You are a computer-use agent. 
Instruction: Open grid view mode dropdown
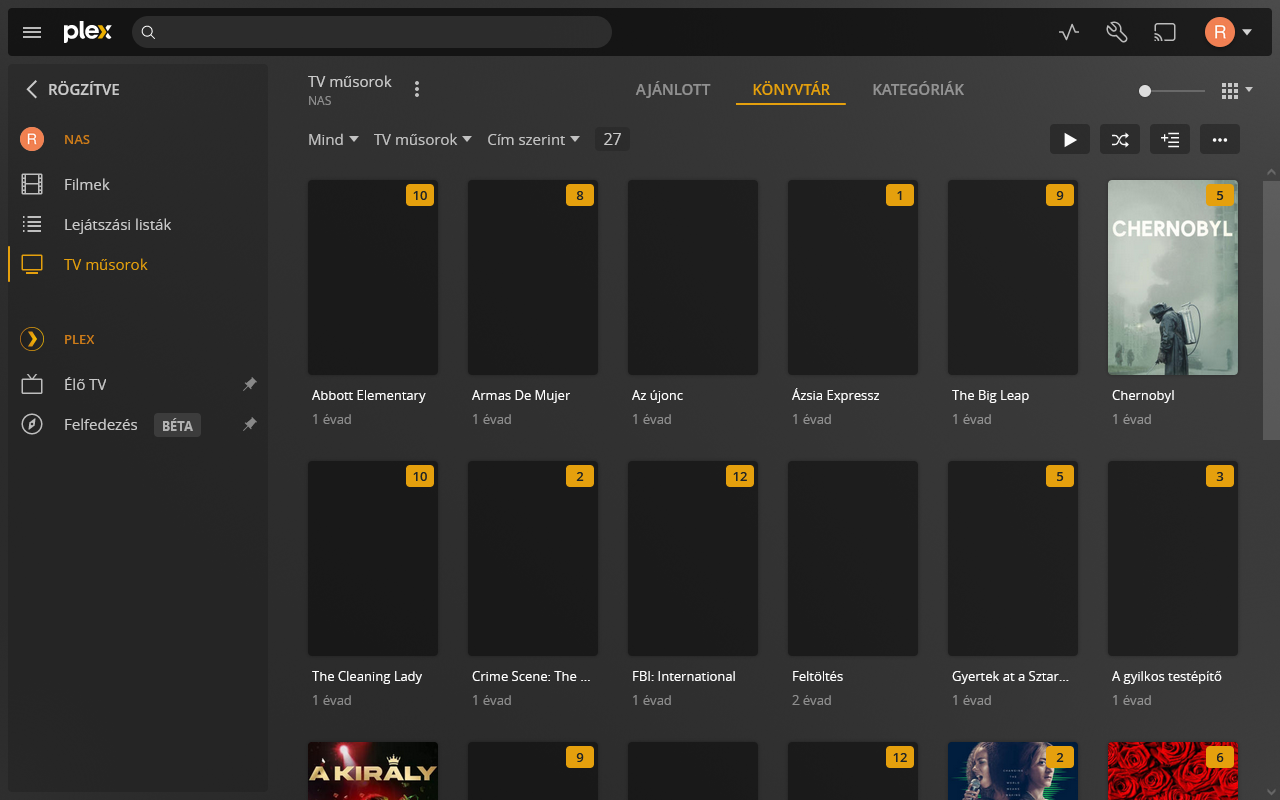point(1237,90)
